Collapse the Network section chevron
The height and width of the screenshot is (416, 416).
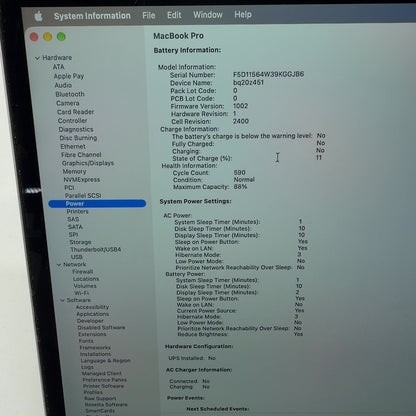point(59,265)
